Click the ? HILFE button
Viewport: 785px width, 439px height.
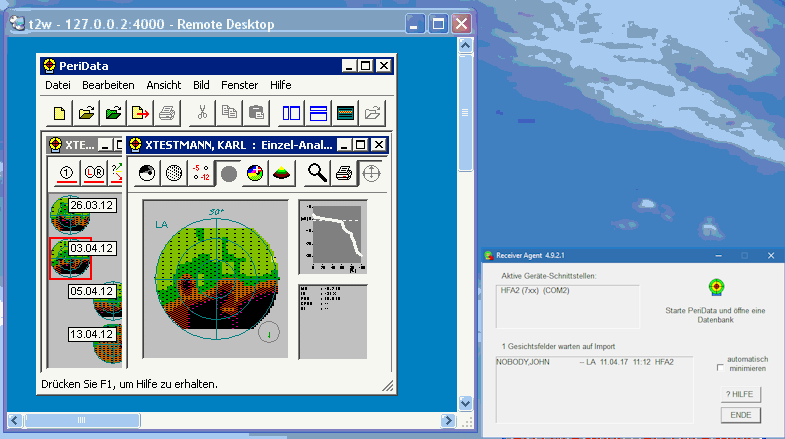(x=740, y=394)
